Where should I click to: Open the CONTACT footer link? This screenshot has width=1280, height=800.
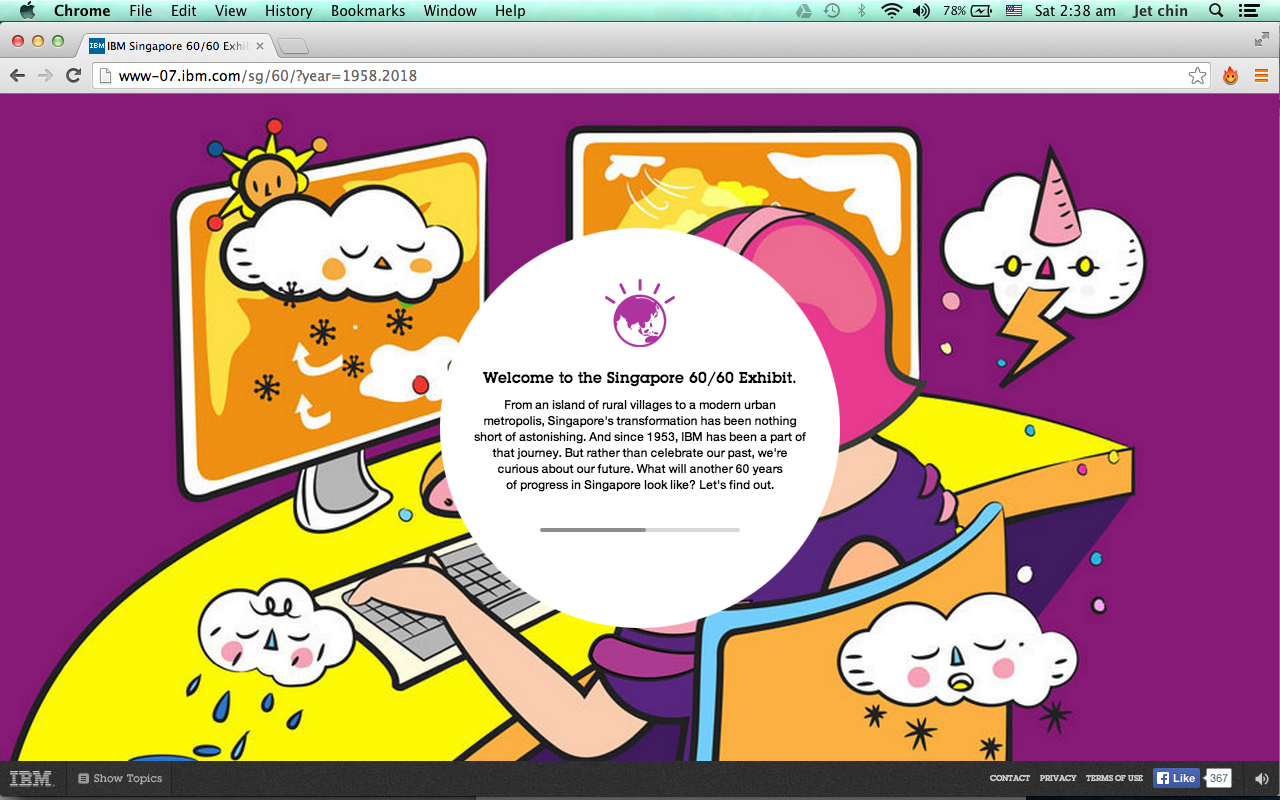click(x=1010, y=778)
